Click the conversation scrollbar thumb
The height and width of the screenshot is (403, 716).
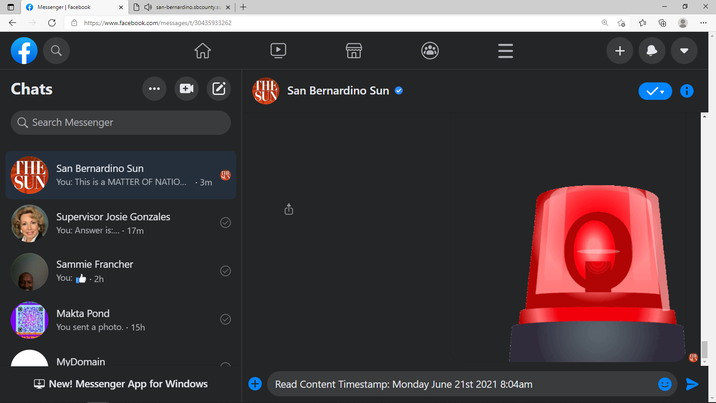[705, 350]
